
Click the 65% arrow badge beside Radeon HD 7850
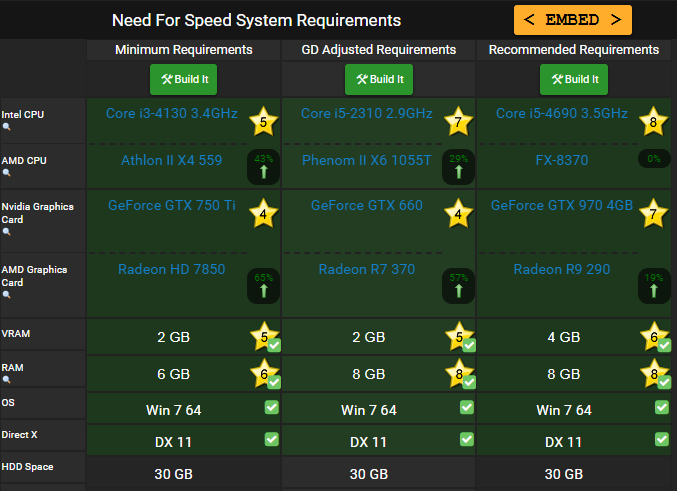[263, 286]
